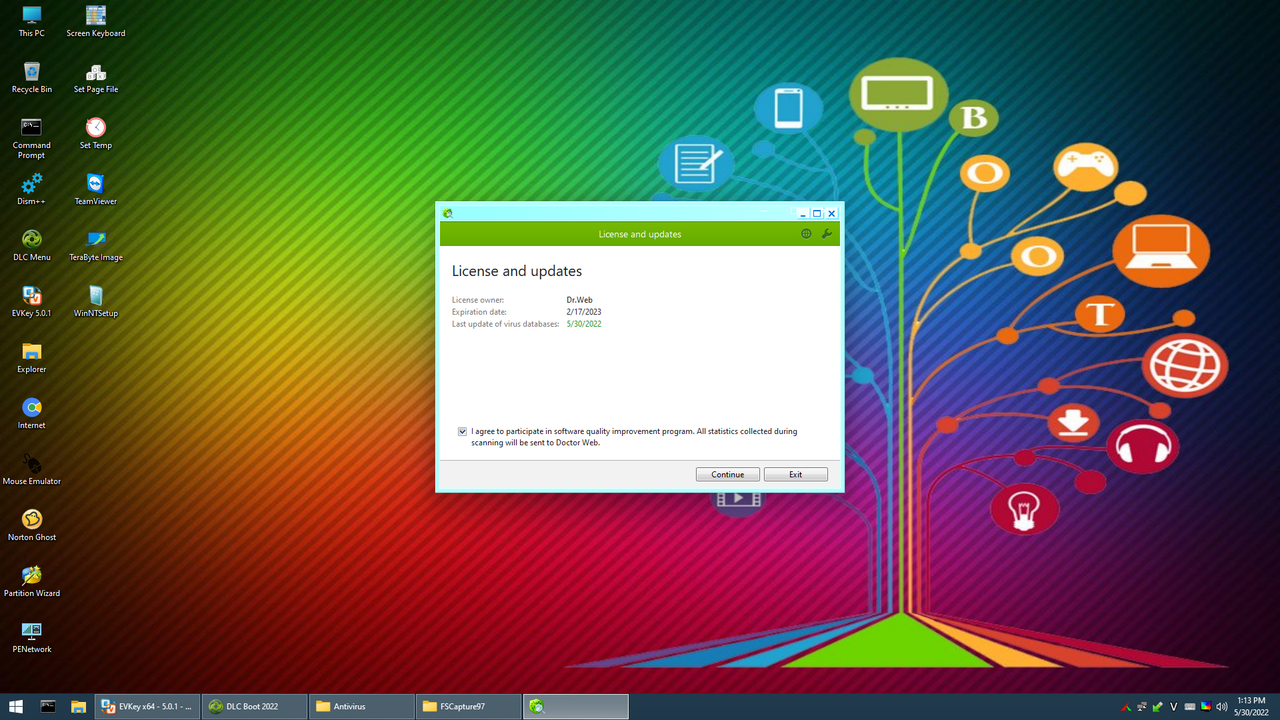Click the Dr.Web taskbar button
Image resolution: width=1280 pixels, height=720 pixels.
576,706
